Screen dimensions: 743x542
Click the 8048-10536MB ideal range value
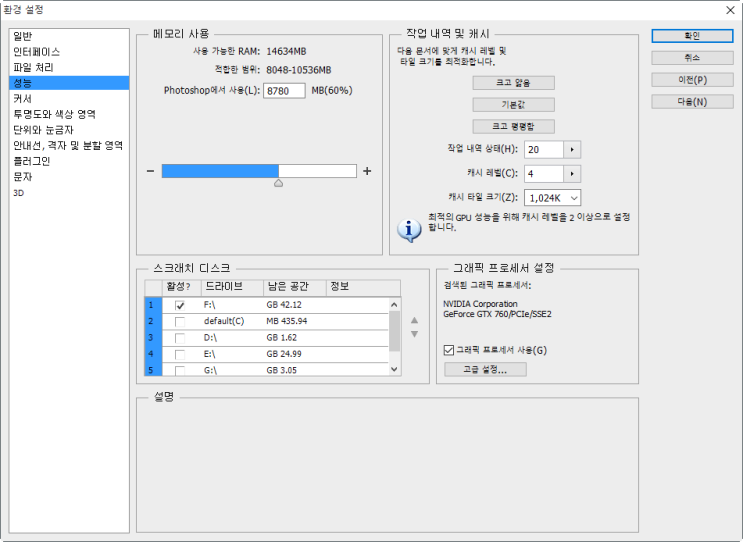[299, 70]
